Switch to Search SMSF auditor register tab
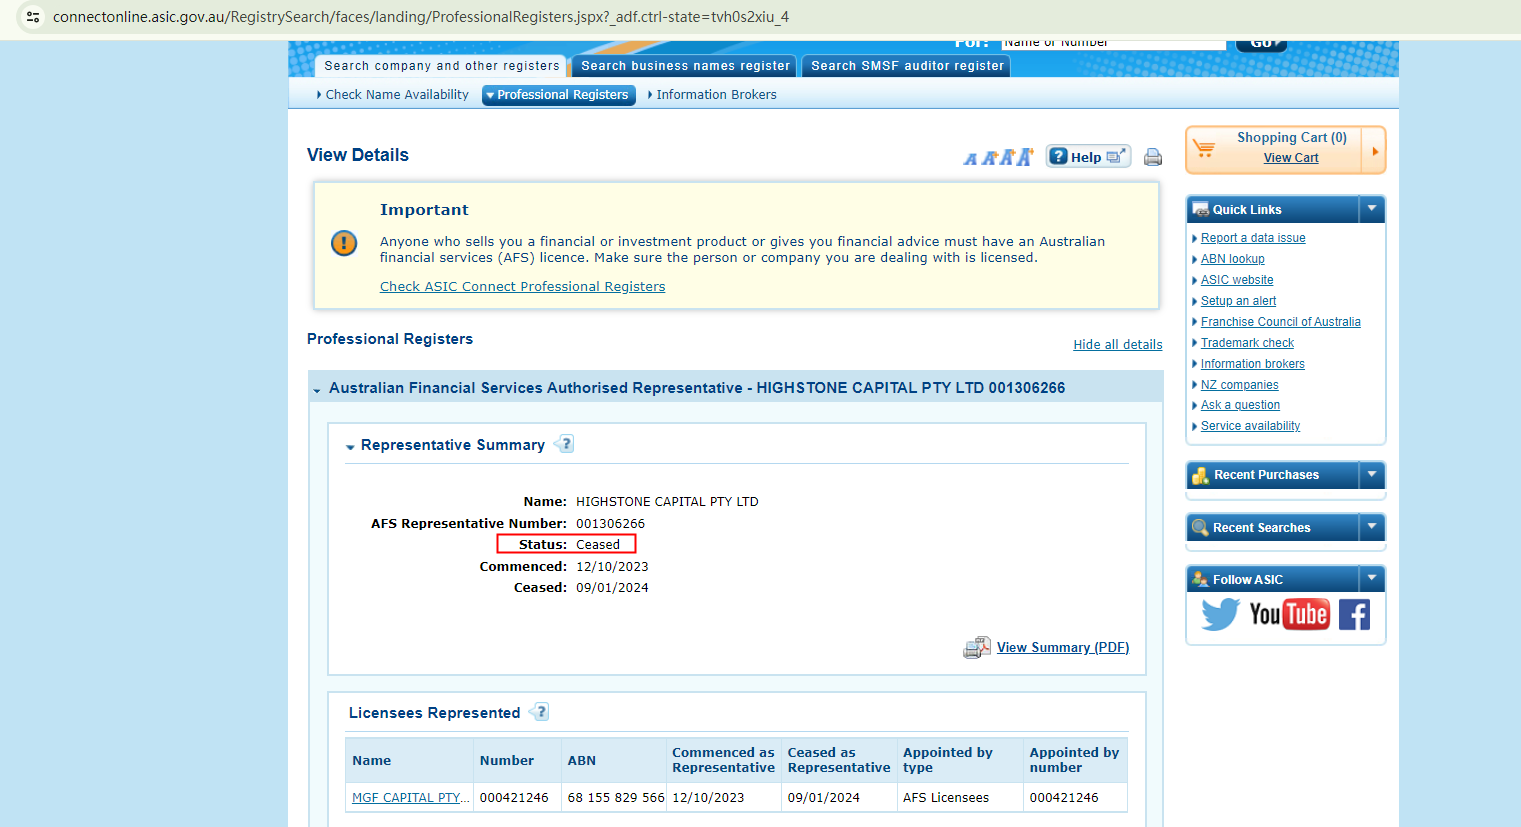1521x827 pixels. 907,66
